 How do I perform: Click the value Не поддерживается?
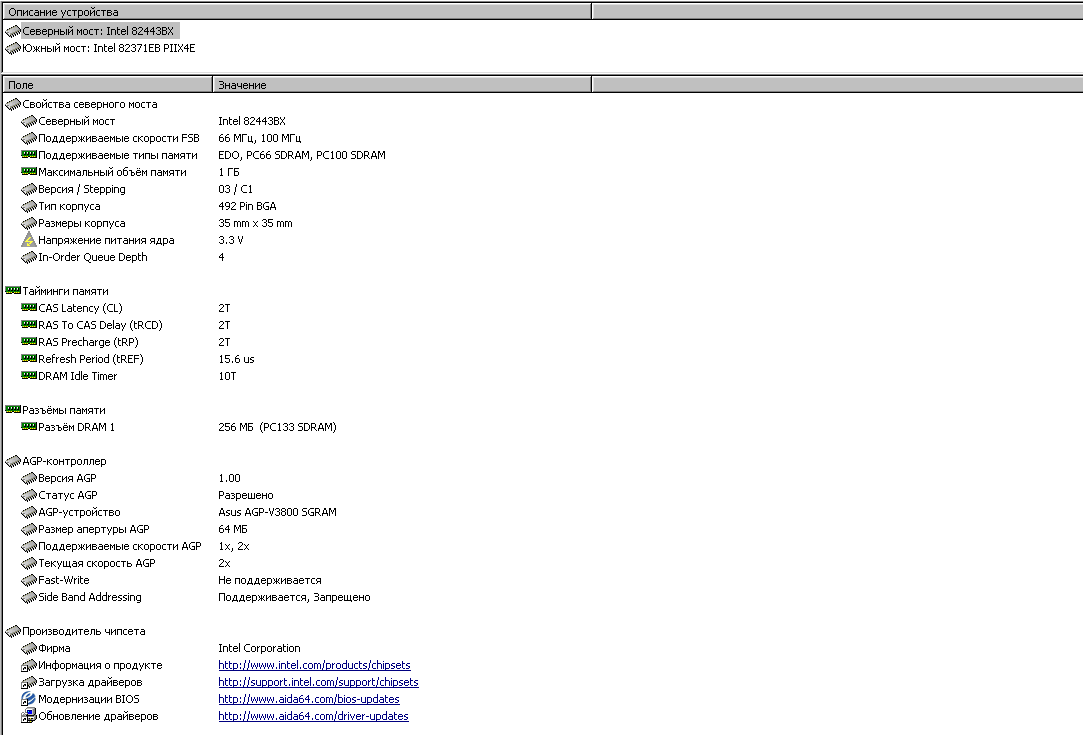pos(270,580)
